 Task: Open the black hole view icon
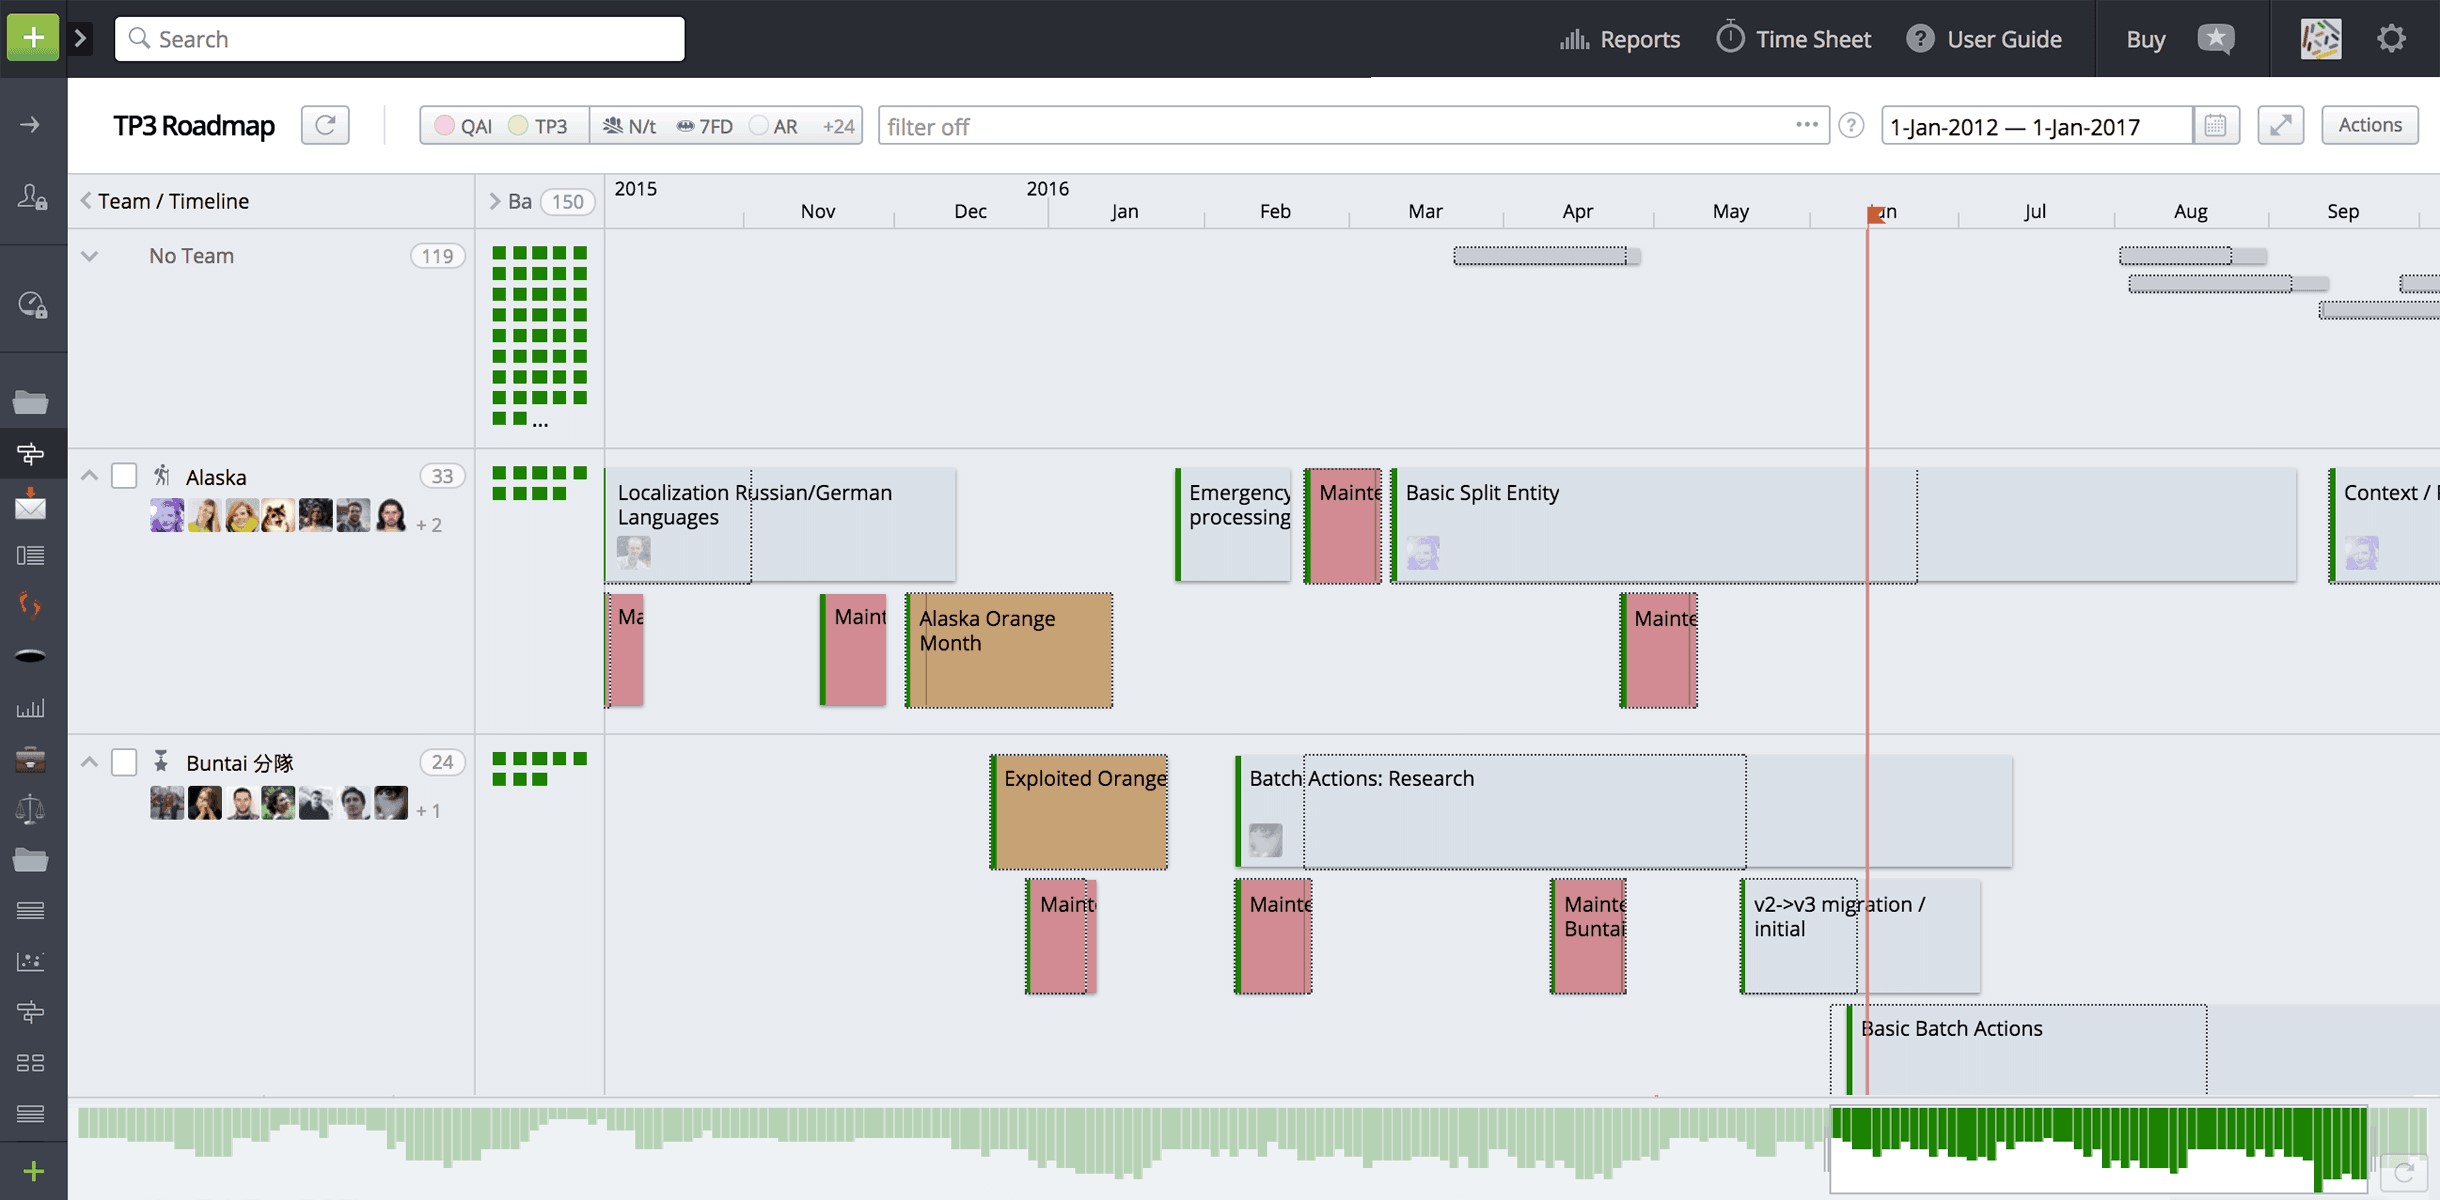click(31, 656)
